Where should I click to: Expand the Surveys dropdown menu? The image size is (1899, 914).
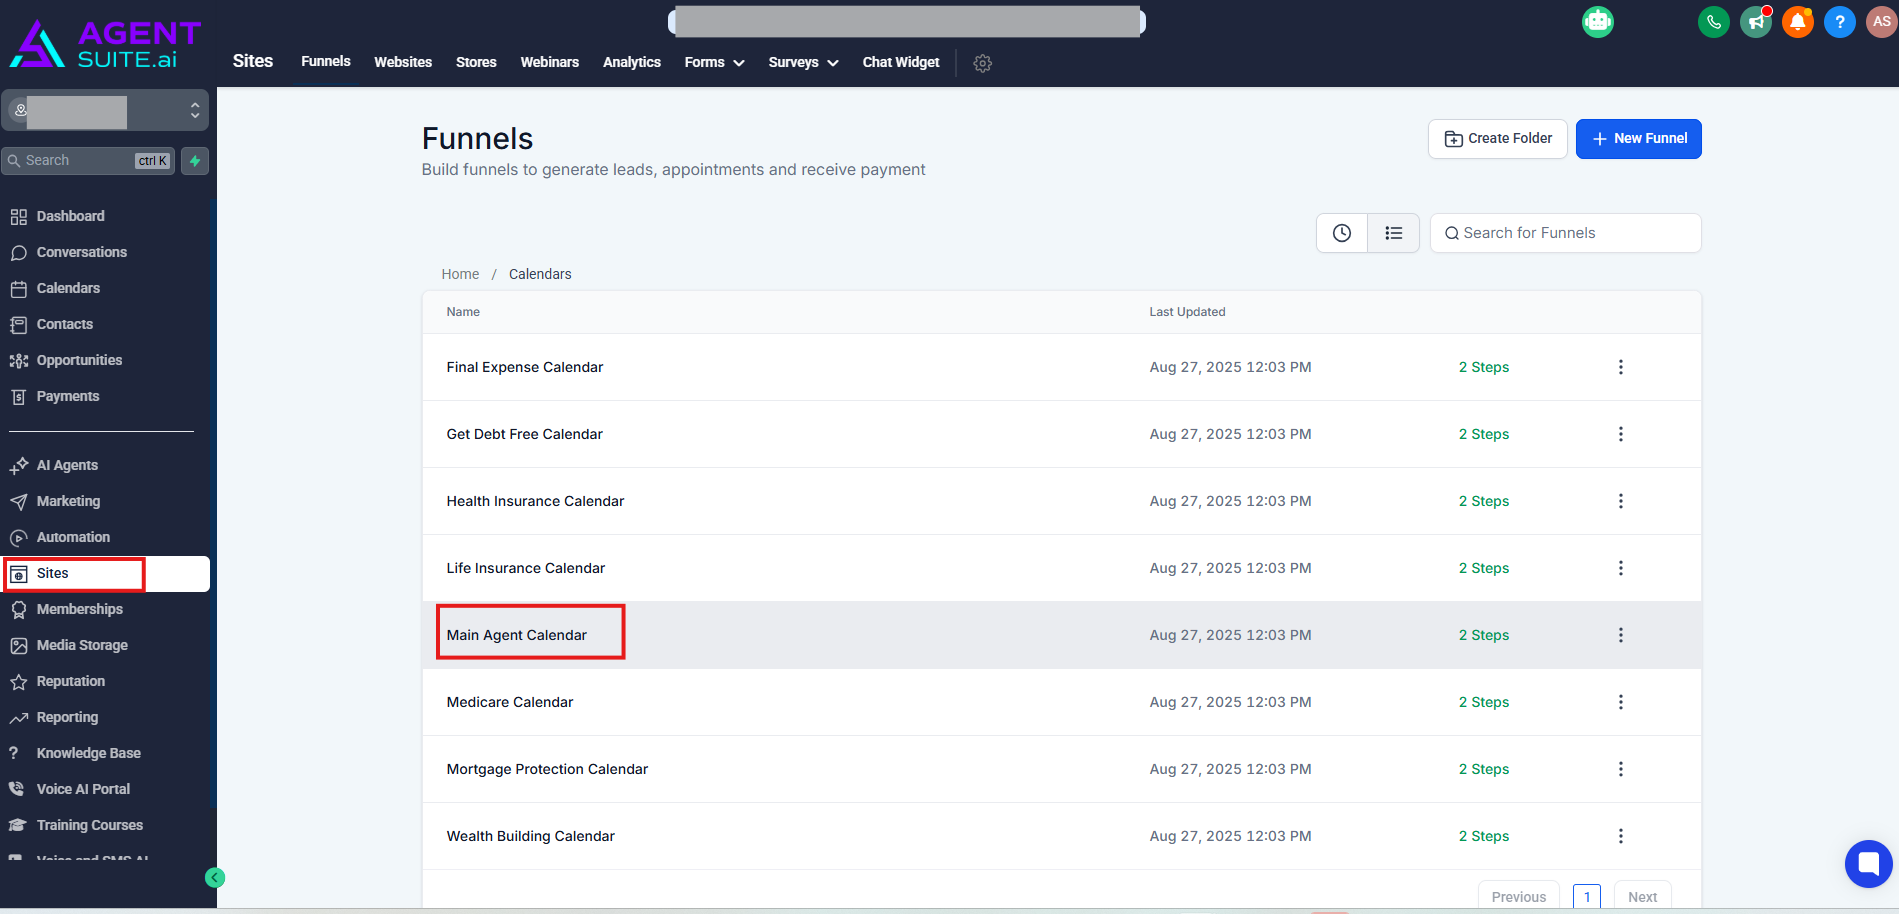click(x=803, y=62)
